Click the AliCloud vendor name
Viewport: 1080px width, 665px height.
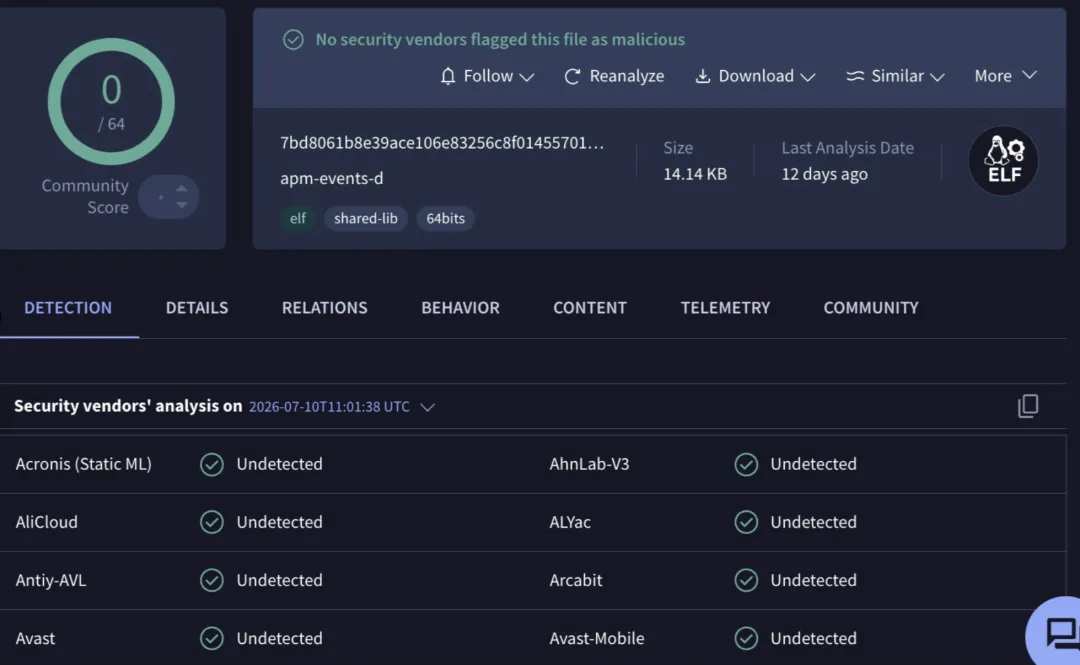click(47, 522)
